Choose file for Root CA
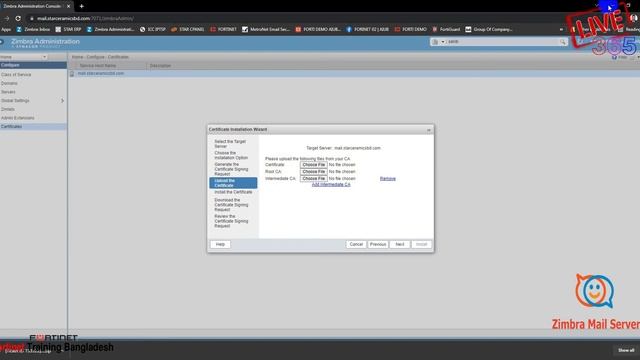The image size is (640, 360). pyautogui.click(x=313, y=172)
